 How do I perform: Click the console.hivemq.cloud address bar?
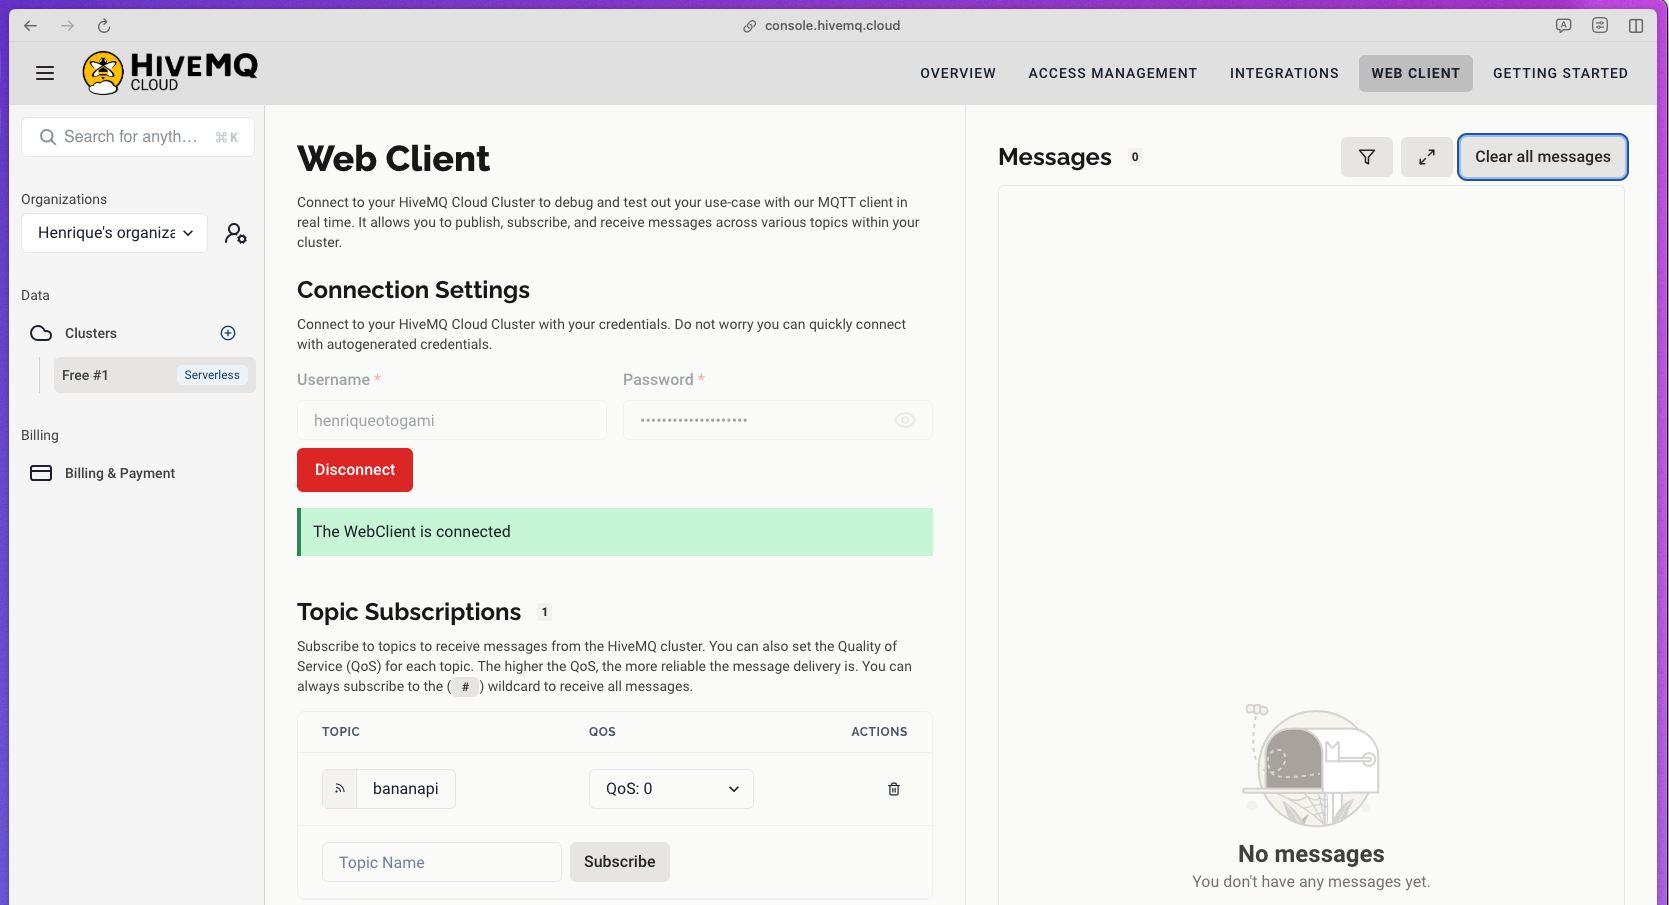click(832, 26)
